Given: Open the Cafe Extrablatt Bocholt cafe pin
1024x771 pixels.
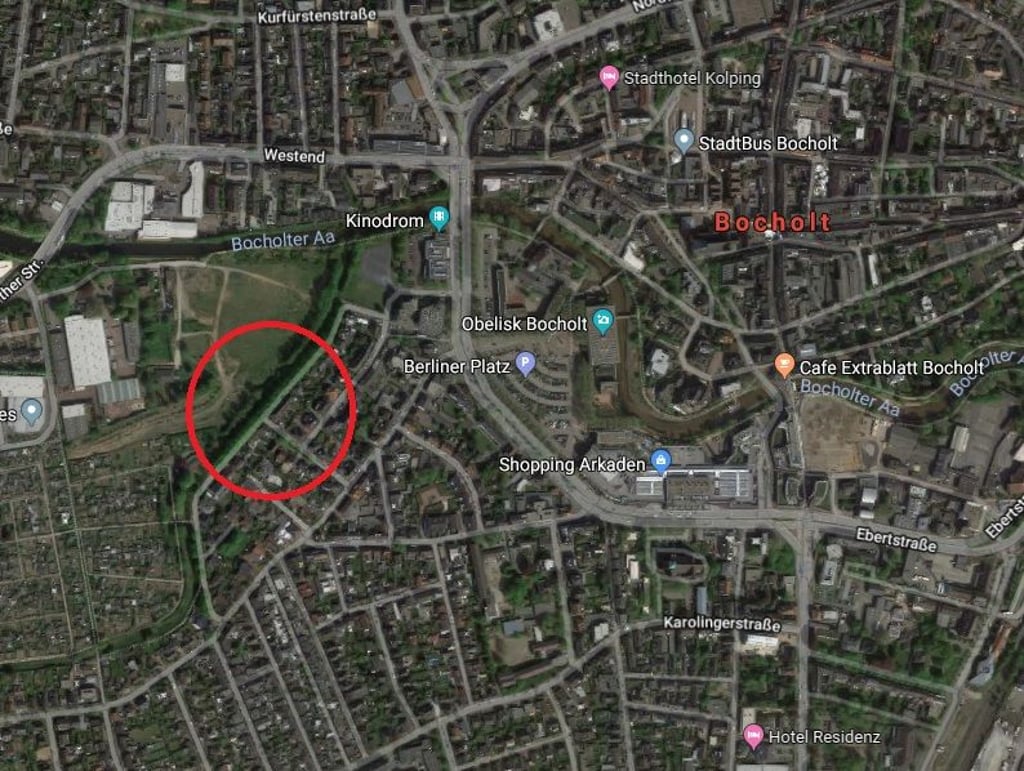Looking at the screenshot, I should point(784,365).
